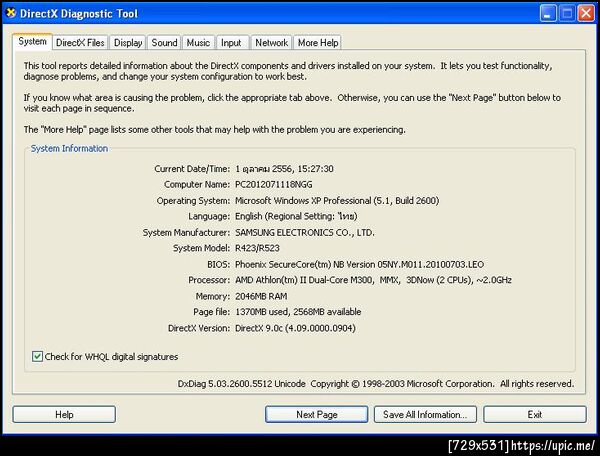Go to the Network tab
This screenshot has height=456, width=600.
coord(271,42)
